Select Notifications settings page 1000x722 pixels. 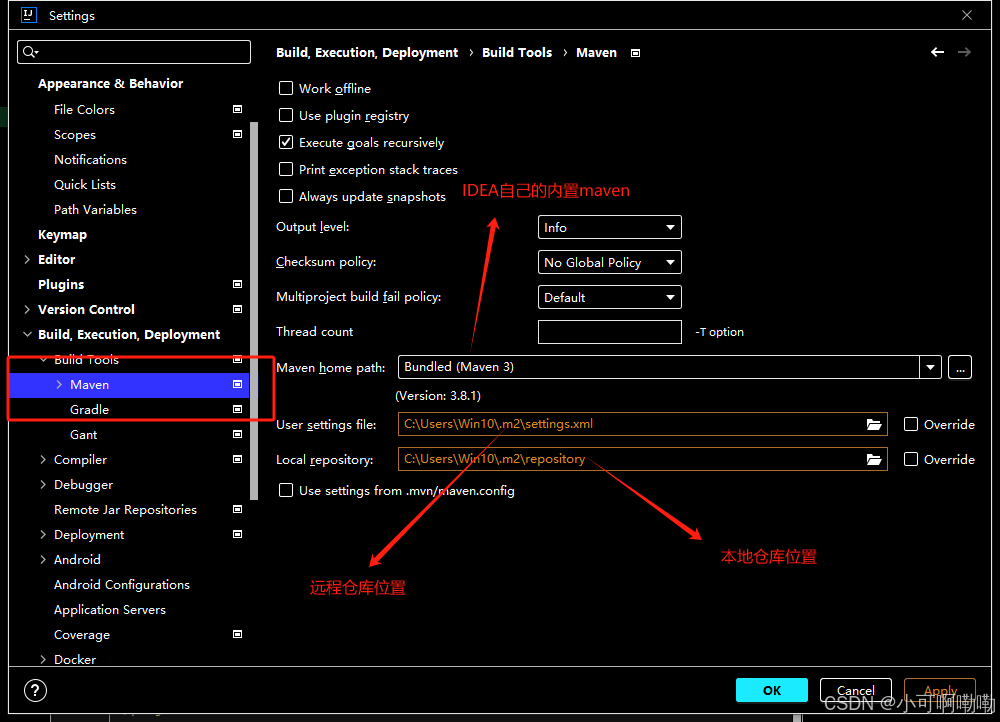point(91,159)
